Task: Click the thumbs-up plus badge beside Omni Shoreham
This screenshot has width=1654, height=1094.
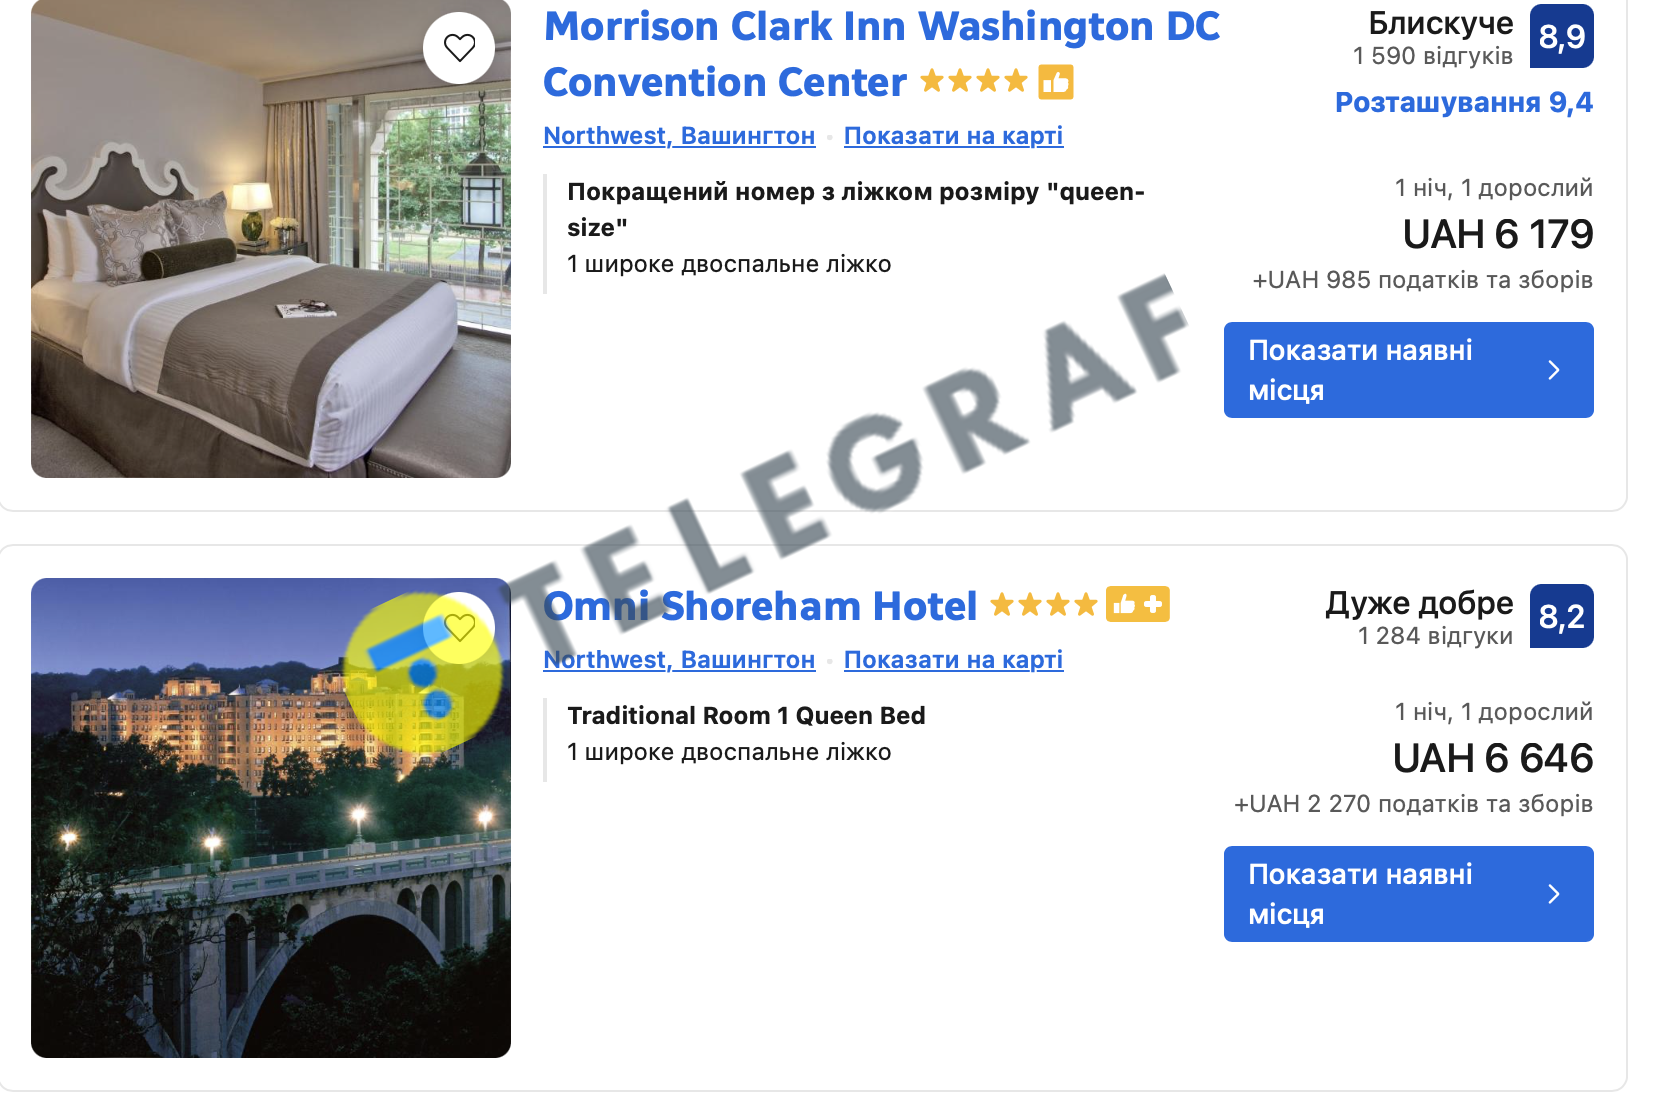Action: (x=1138, y=604)
